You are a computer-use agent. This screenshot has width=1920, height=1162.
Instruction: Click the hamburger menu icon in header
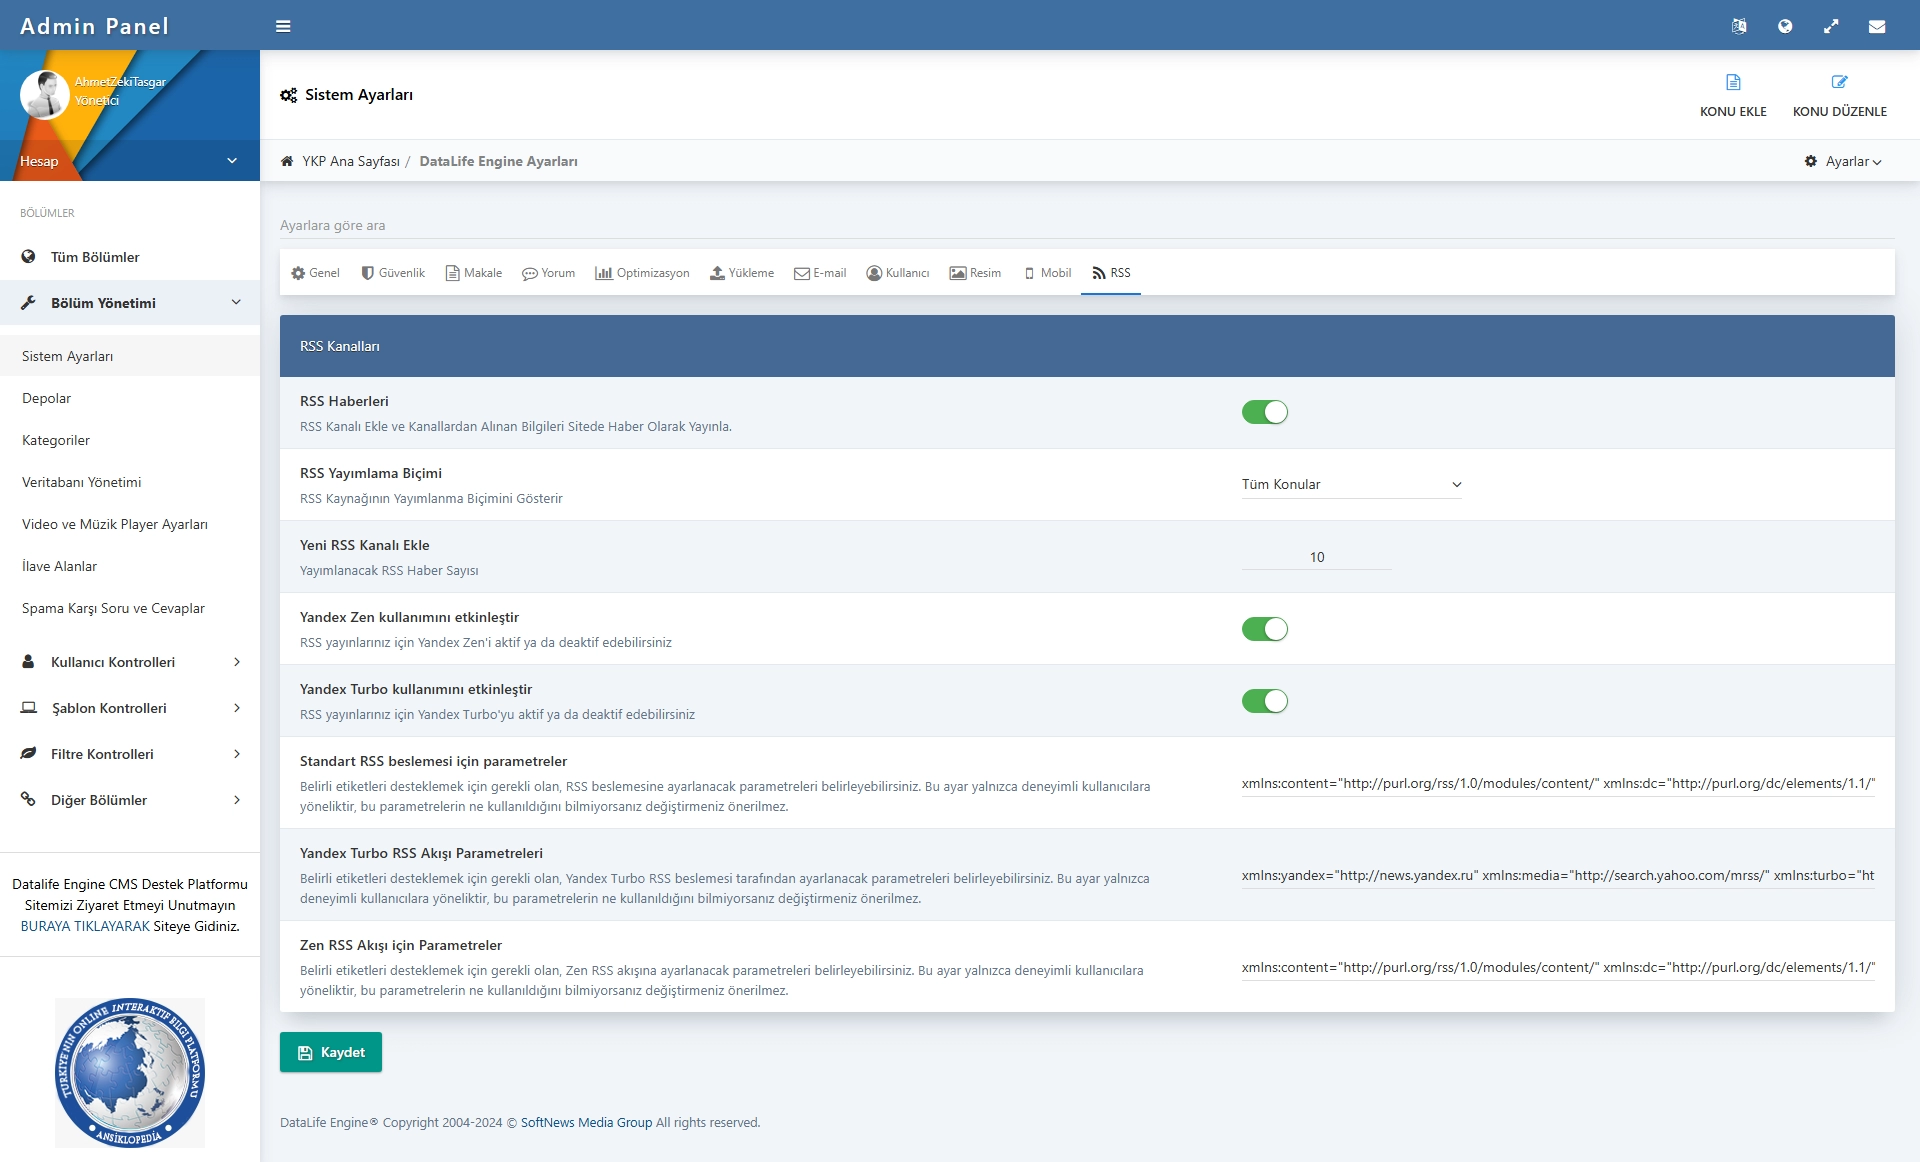(283, 26)
